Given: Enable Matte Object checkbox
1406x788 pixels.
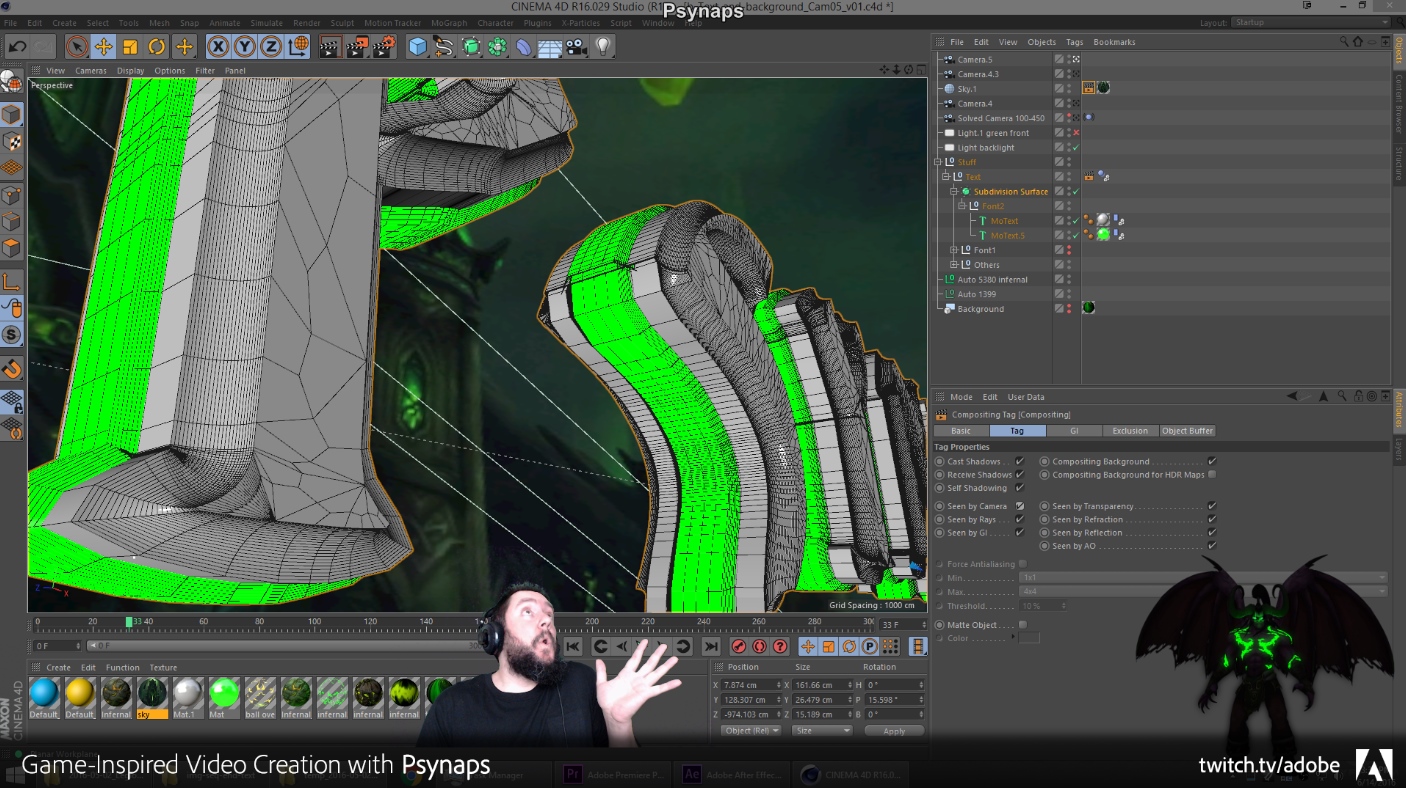Looking at the screenshot, I should pos(1022,625).
